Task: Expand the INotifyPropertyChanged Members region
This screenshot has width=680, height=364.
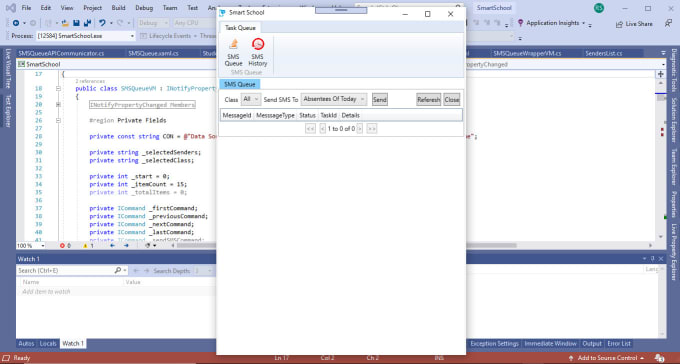Action: point(58,105)
